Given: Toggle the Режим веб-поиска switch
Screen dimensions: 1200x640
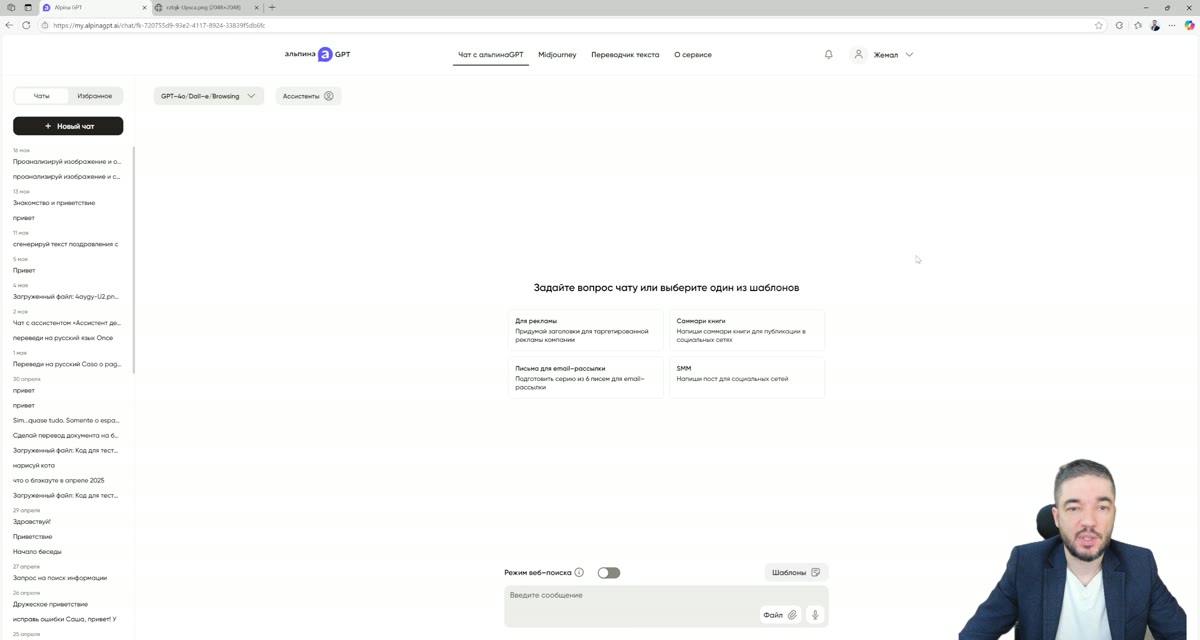Looking at the screenshot, I should point(609,573).
